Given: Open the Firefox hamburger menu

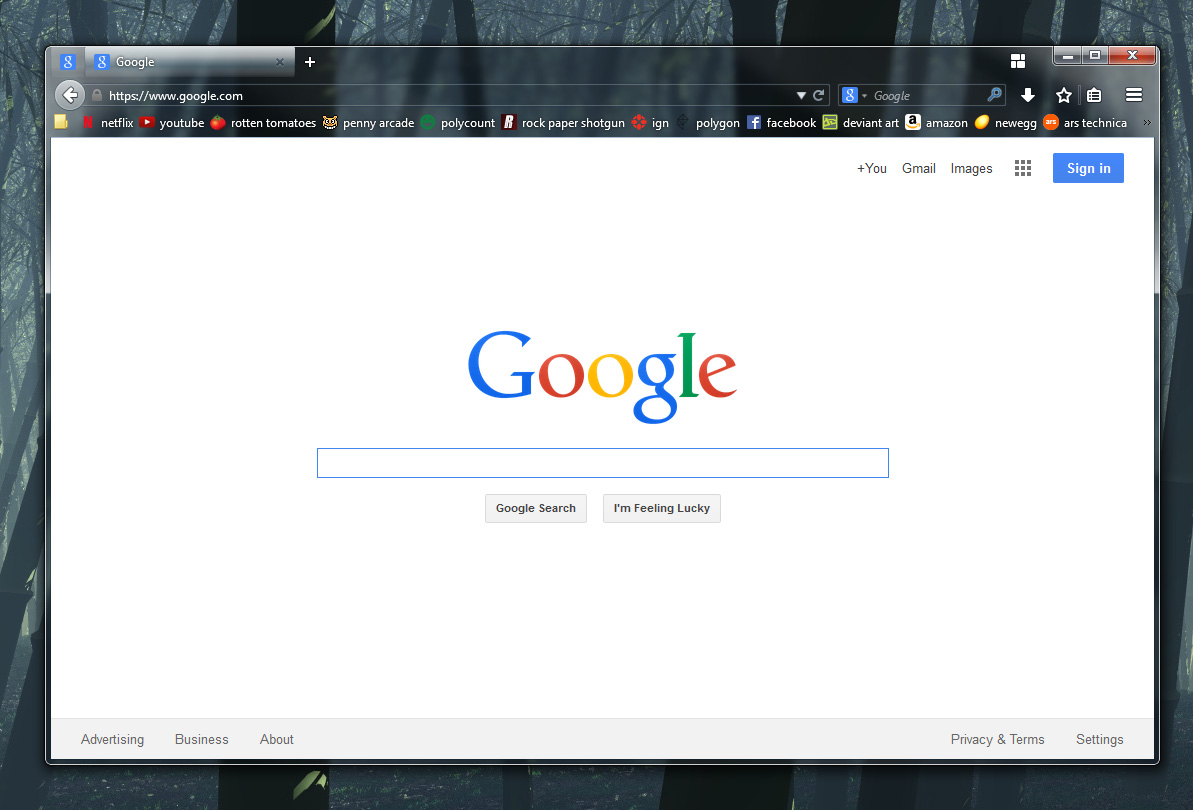Looking at the screenshot, I should [x=1133, y=95].
